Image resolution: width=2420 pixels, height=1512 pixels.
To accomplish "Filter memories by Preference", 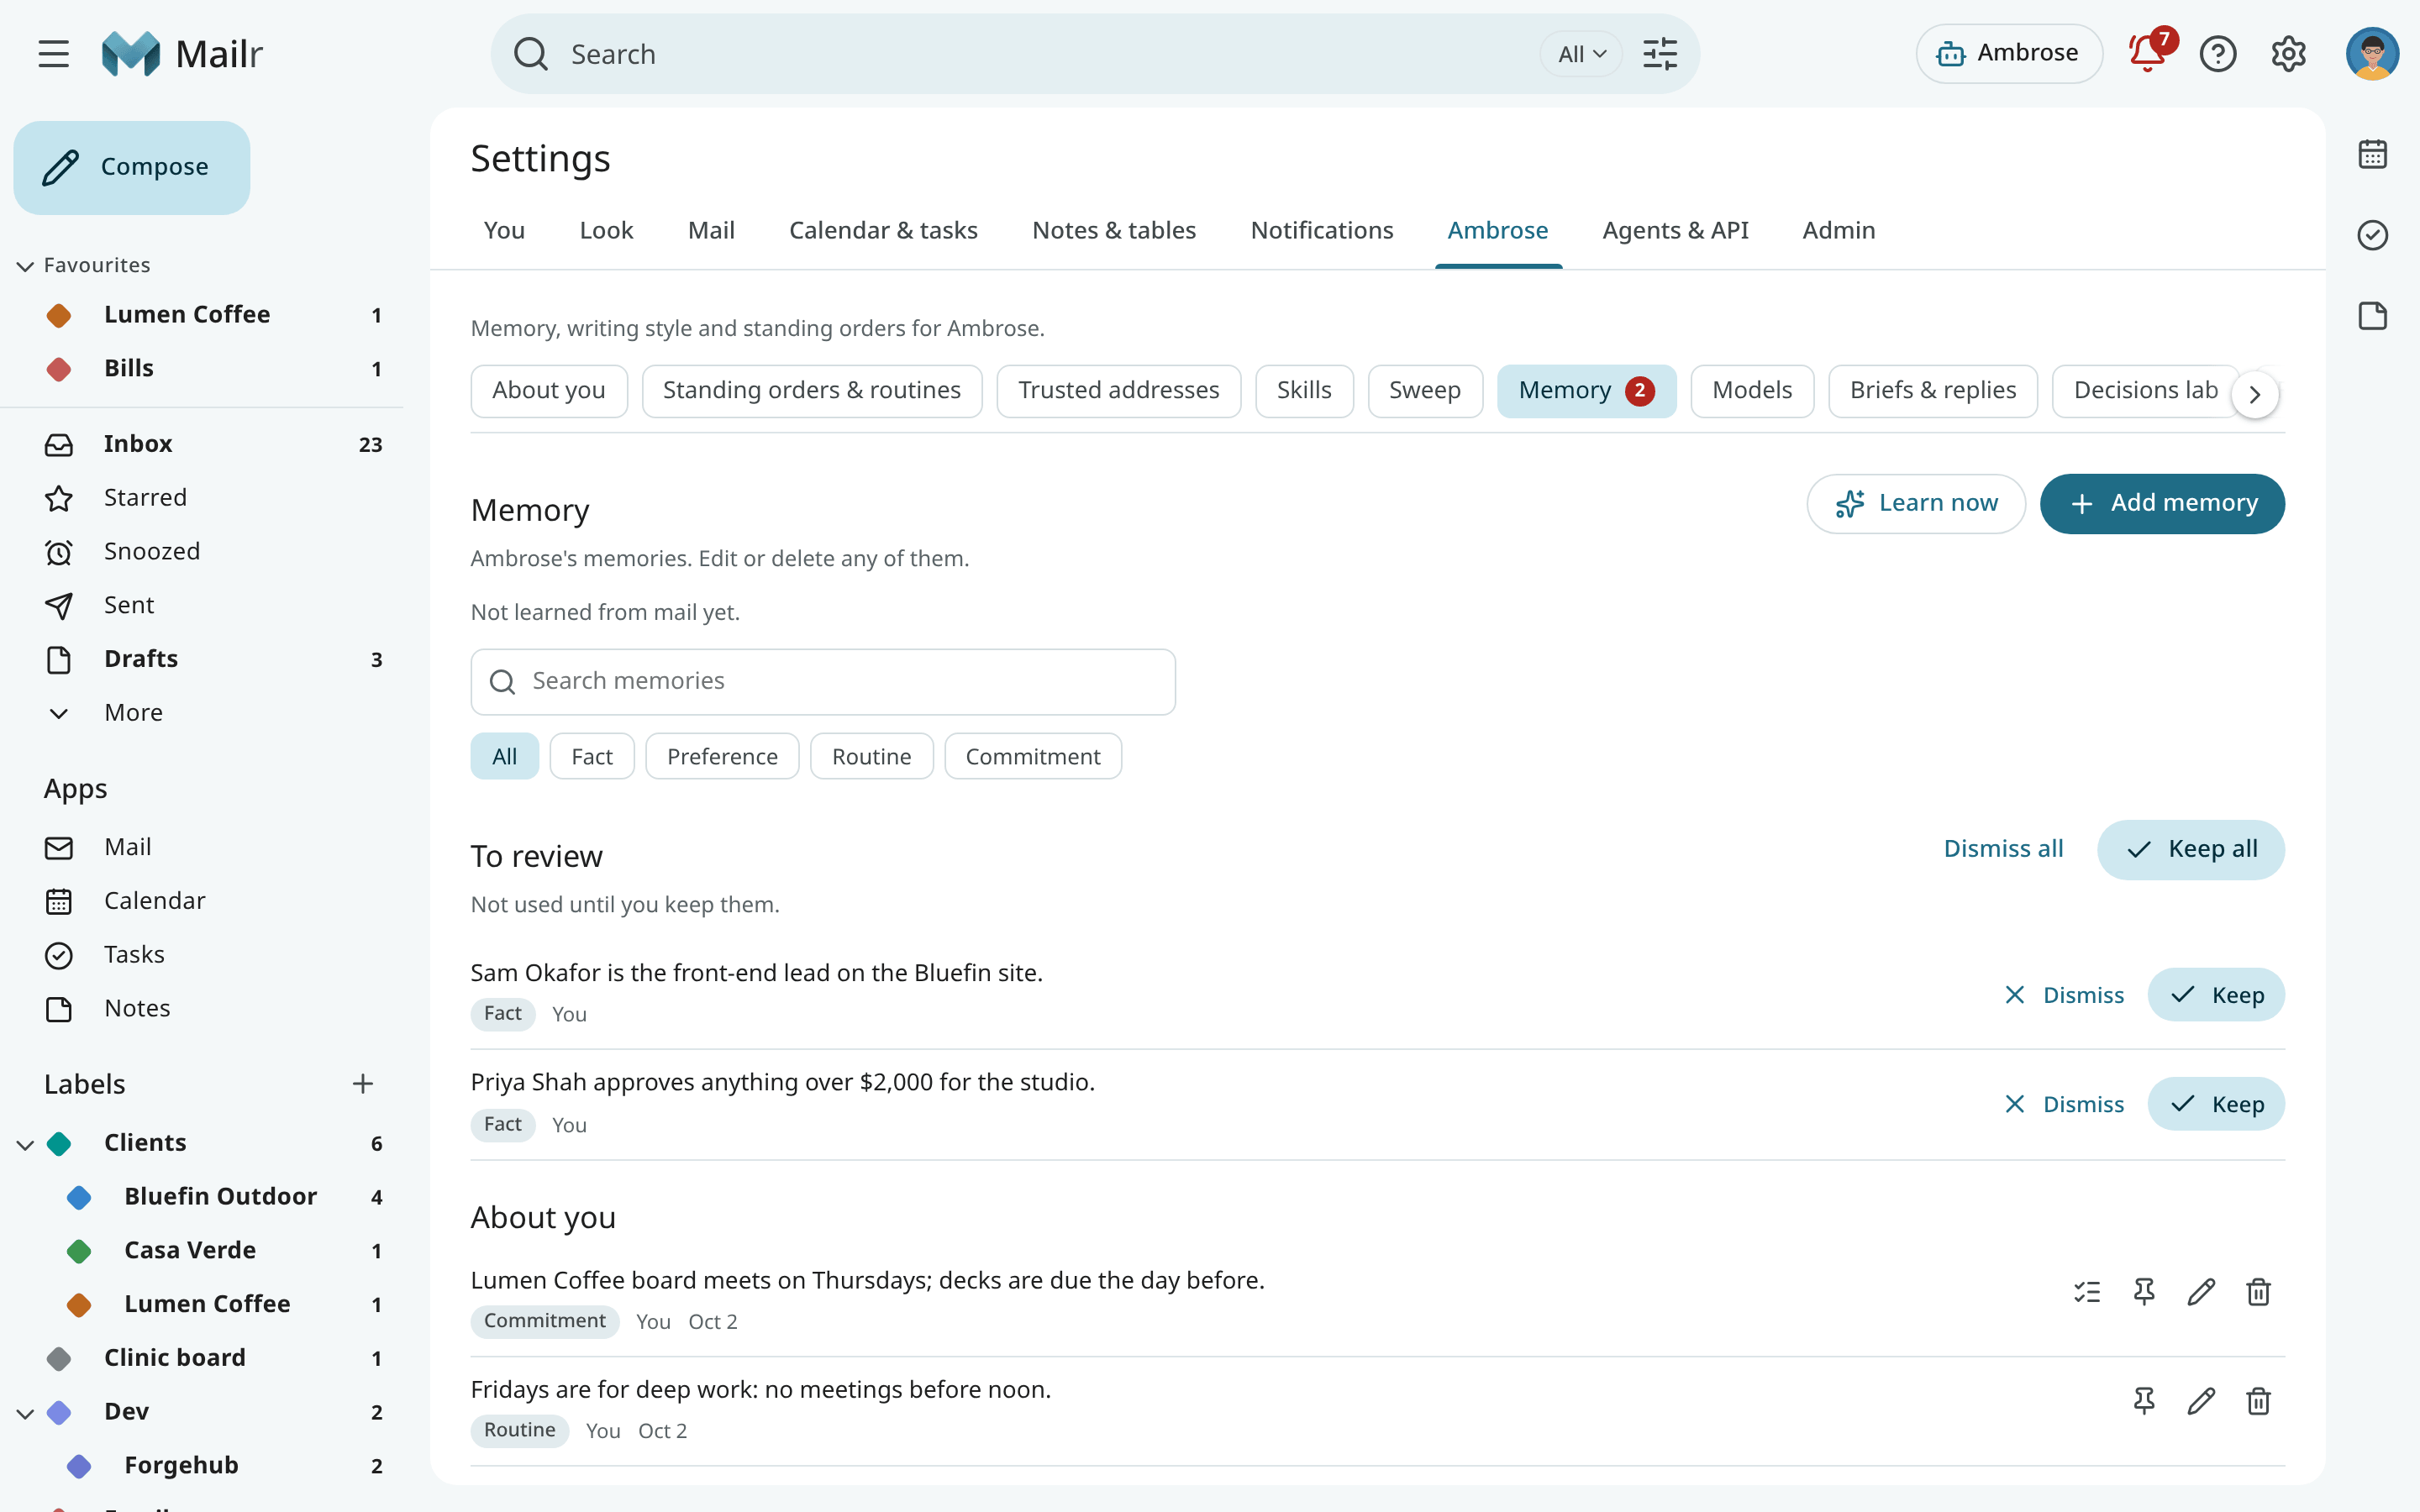I will tap(722, 756).
